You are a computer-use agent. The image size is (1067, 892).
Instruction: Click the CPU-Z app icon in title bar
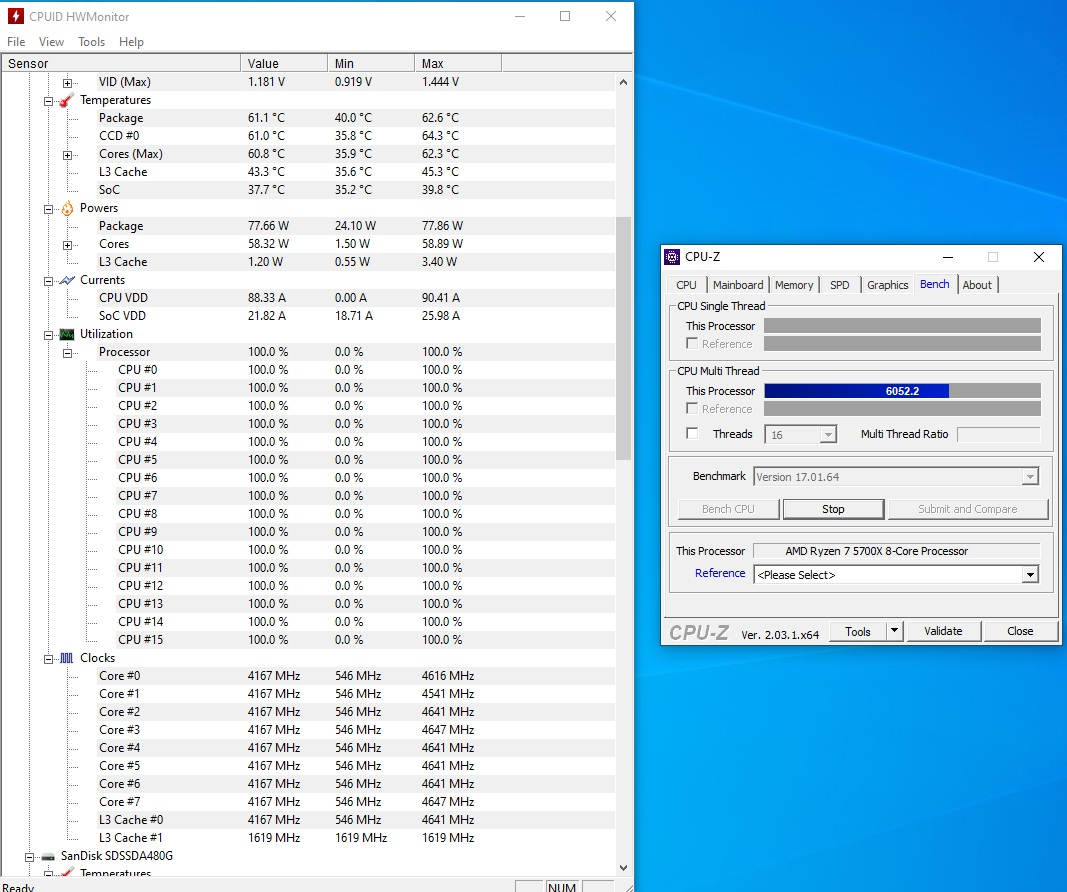pyautogui.click(x=672, y=257)
